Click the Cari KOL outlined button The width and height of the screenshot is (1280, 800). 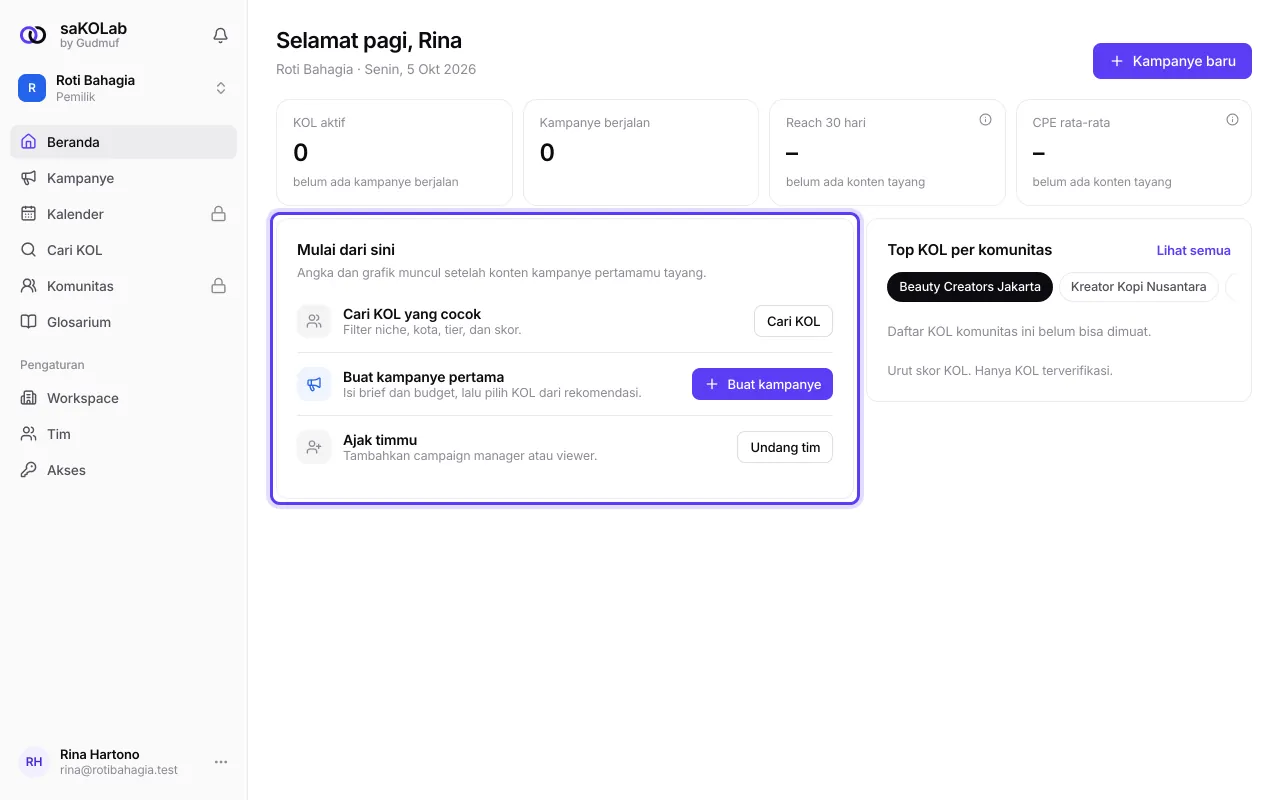793,321
